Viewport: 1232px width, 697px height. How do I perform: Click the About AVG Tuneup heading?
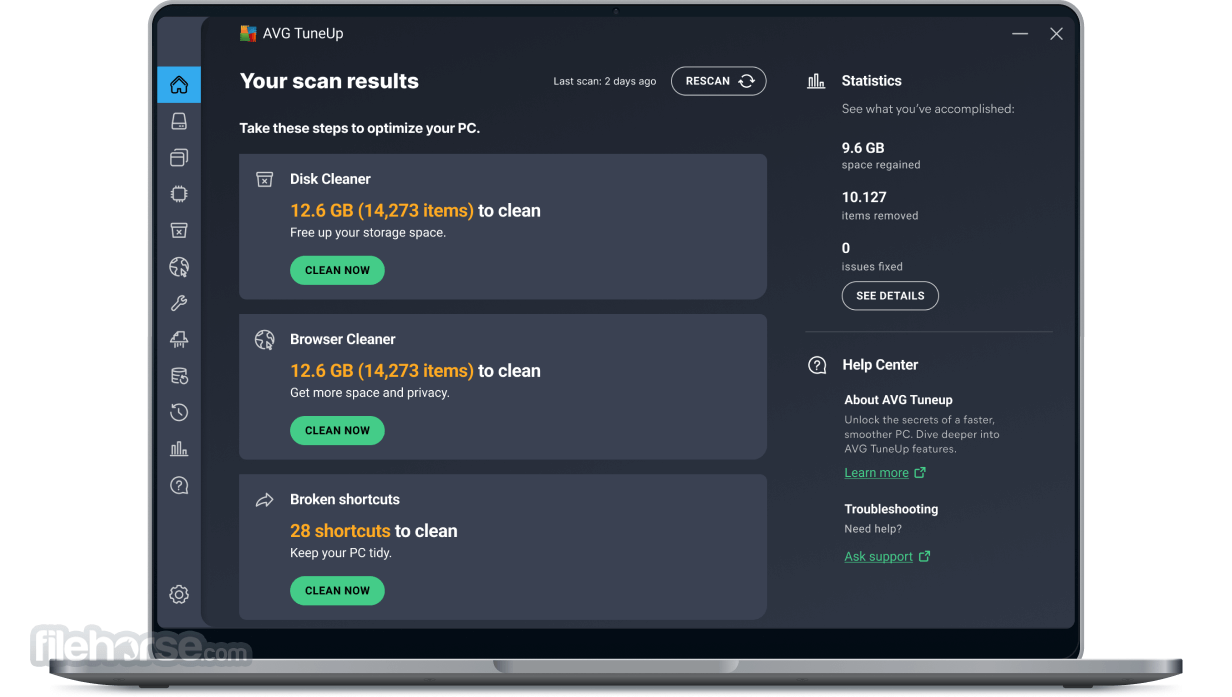tap(898, 400)
